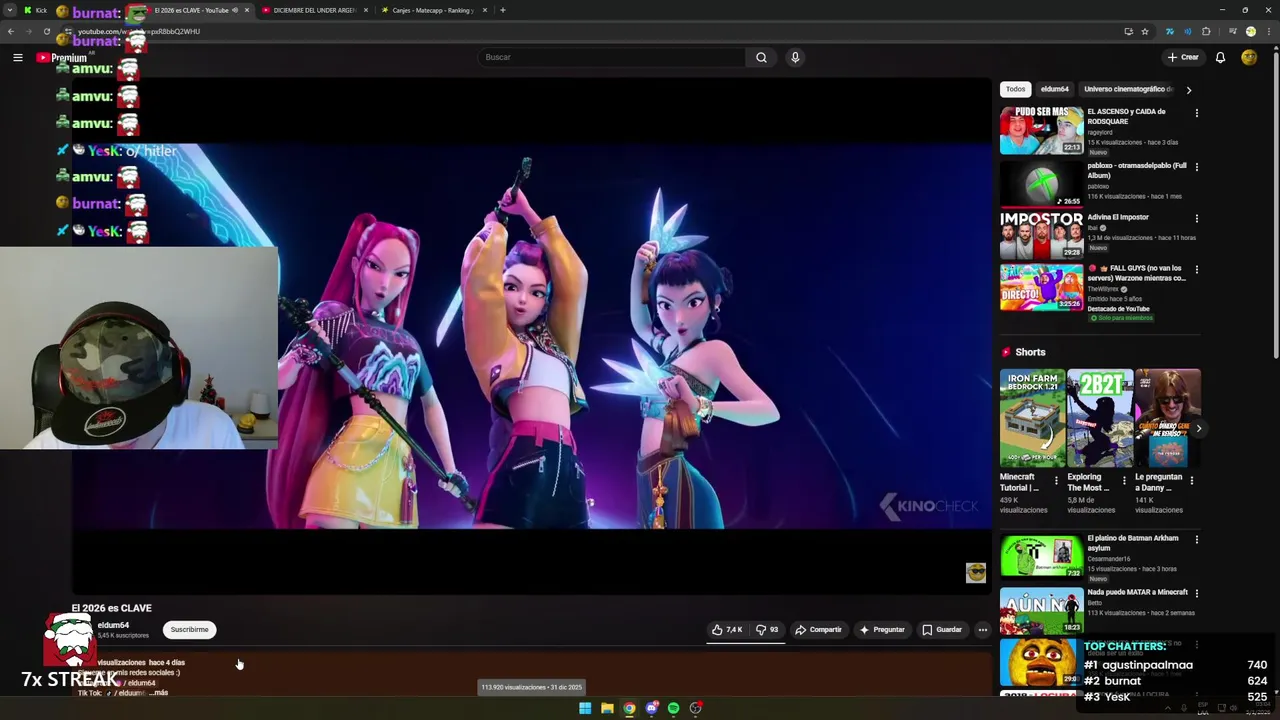Switch to DICIEMBRE DEL UNDER ARGEN tab
This screenshot has height=720, width=1280.
(315, 10)
